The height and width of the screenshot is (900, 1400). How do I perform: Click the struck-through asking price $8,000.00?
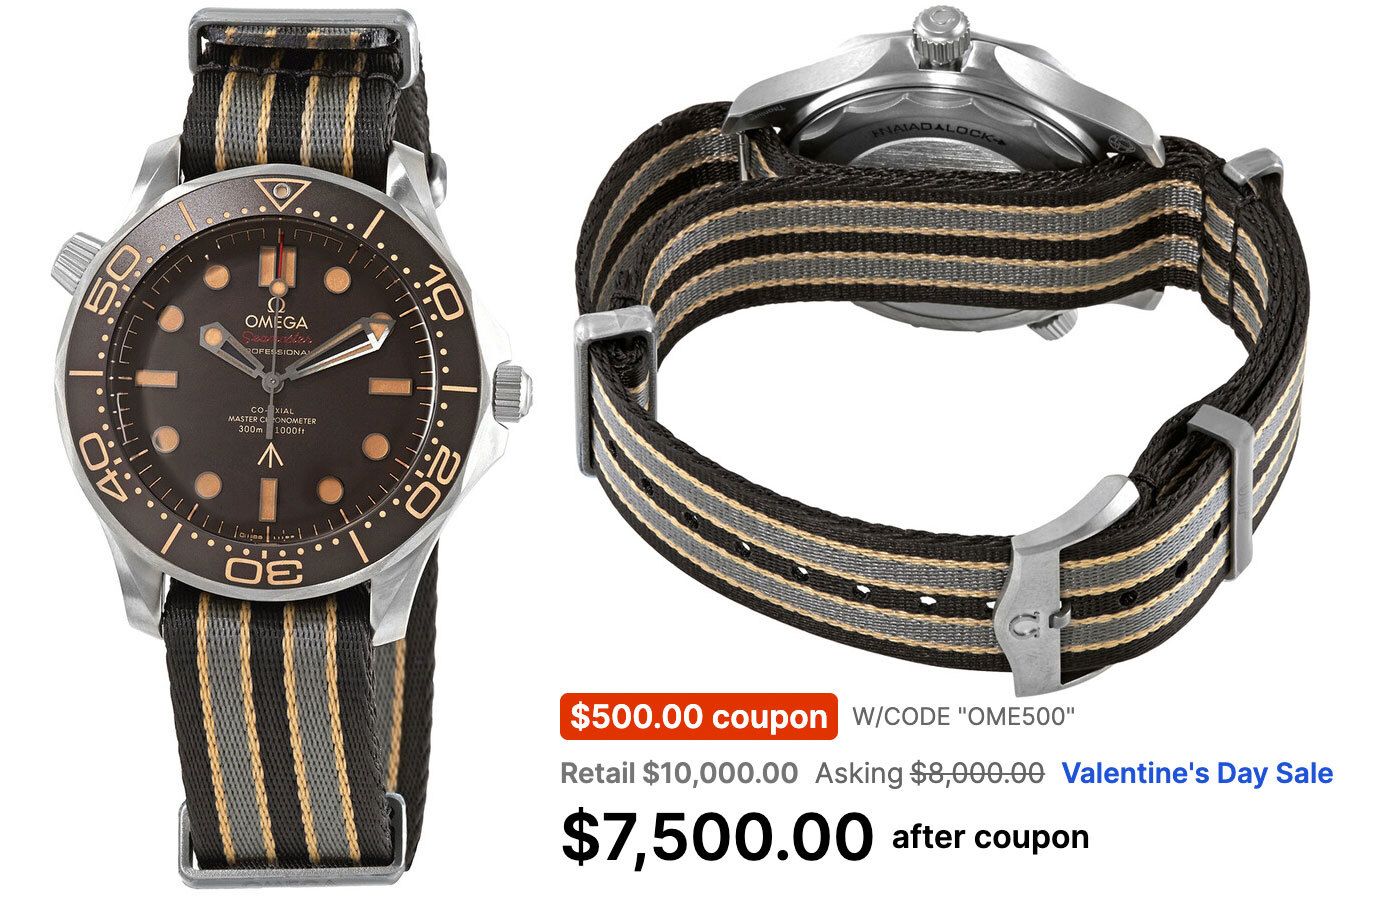tap(977, 773)
